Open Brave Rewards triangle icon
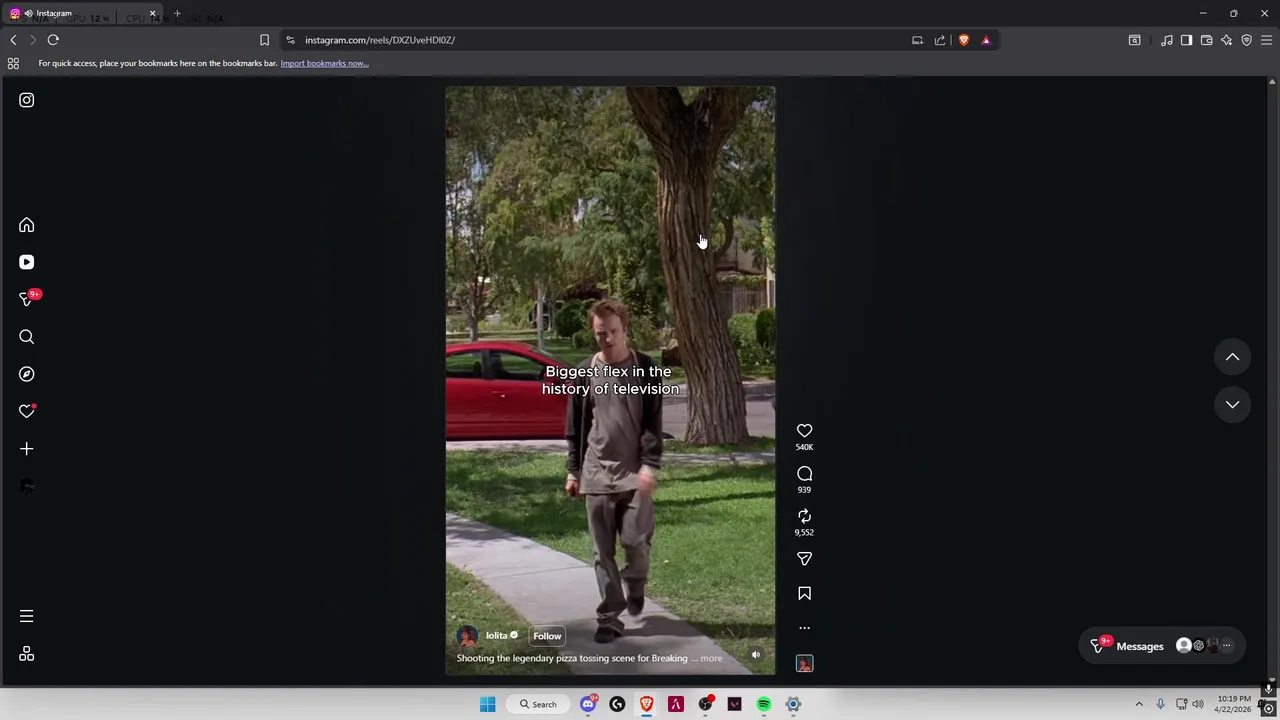The width and height of the screenshot is (1280, 720). [986, 40]
